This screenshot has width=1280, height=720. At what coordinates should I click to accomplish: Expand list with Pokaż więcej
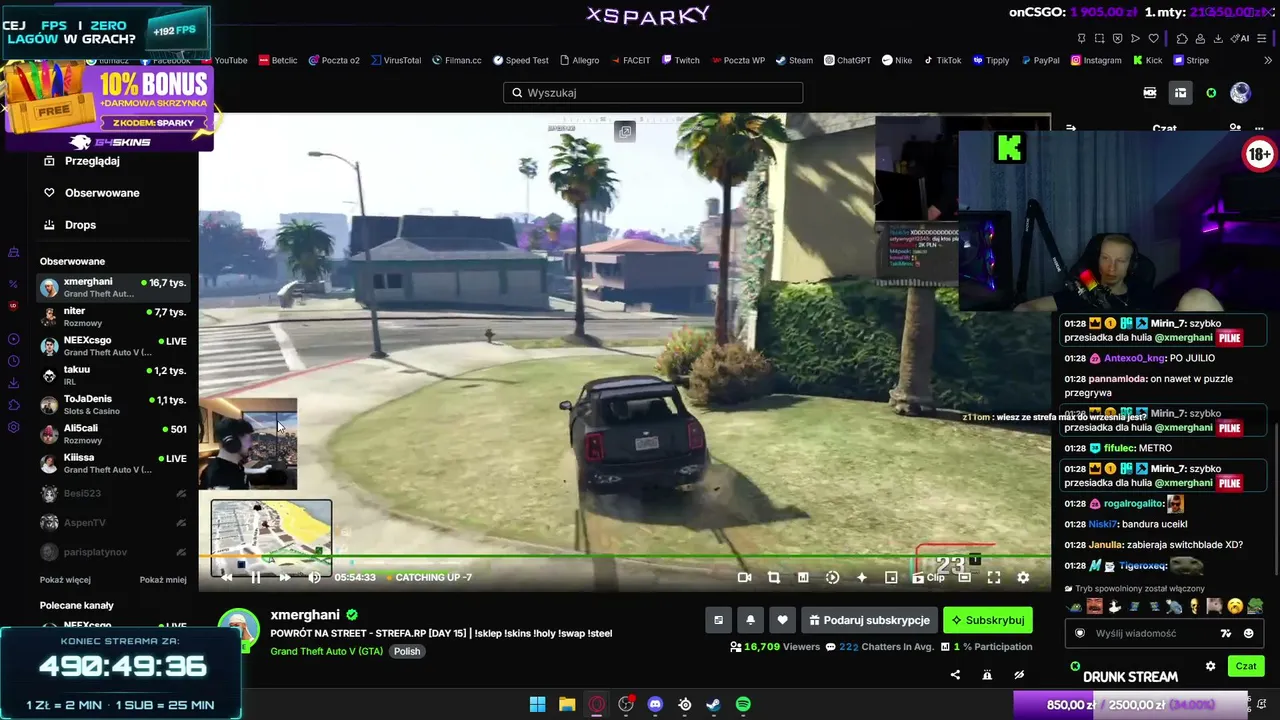(x=65, y=580)
